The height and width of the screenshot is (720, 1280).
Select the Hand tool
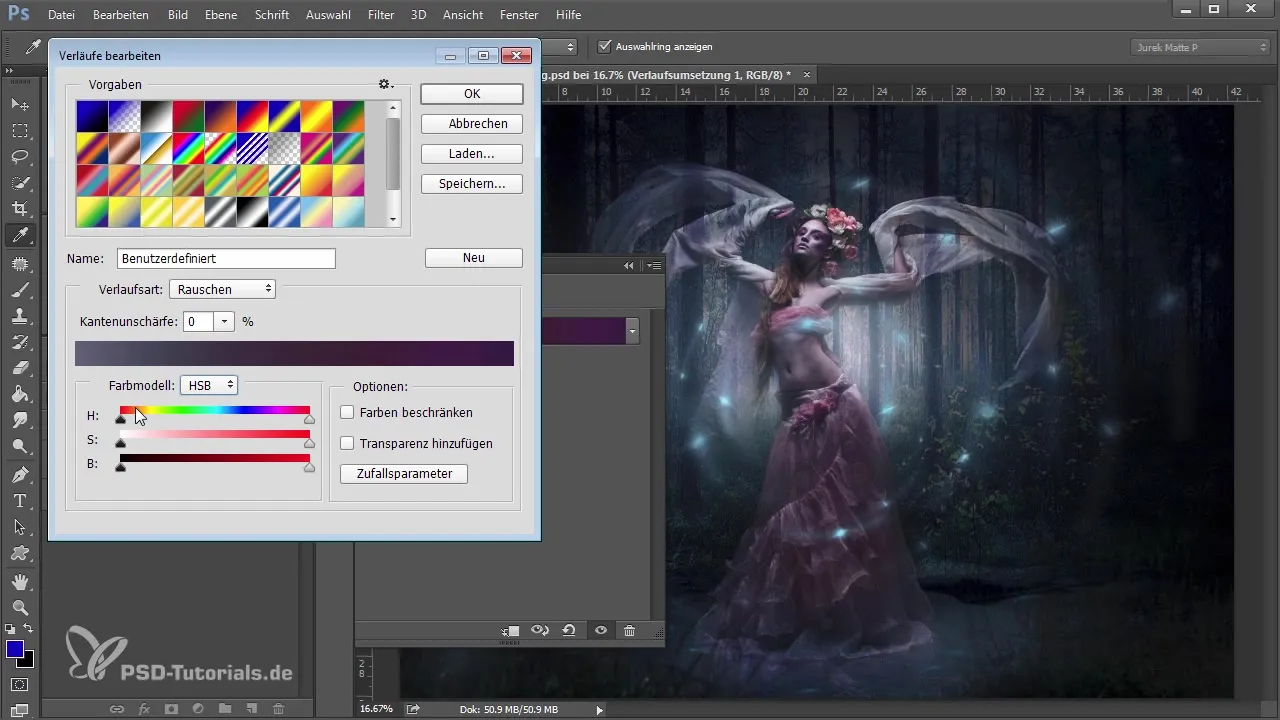tap(20, 580)
